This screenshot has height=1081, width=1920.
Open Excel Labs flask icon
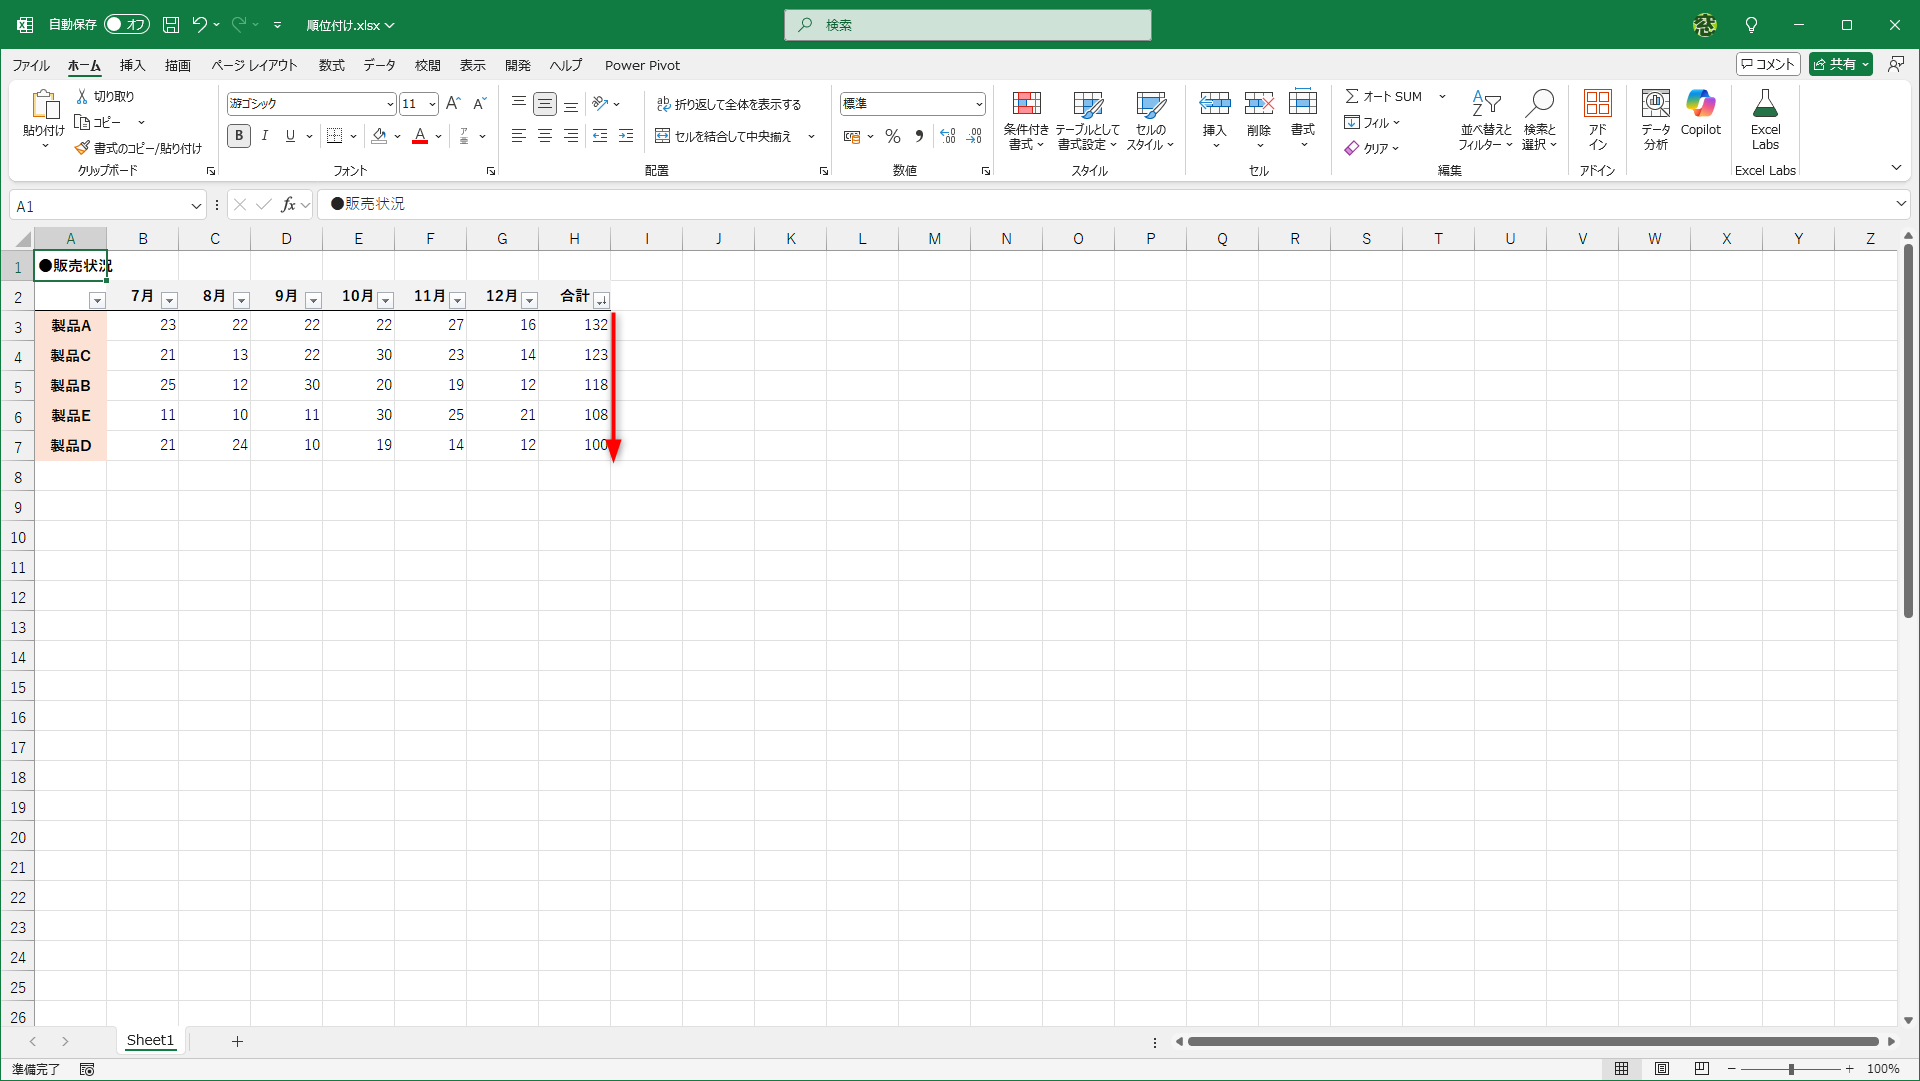pos(1765,104)
